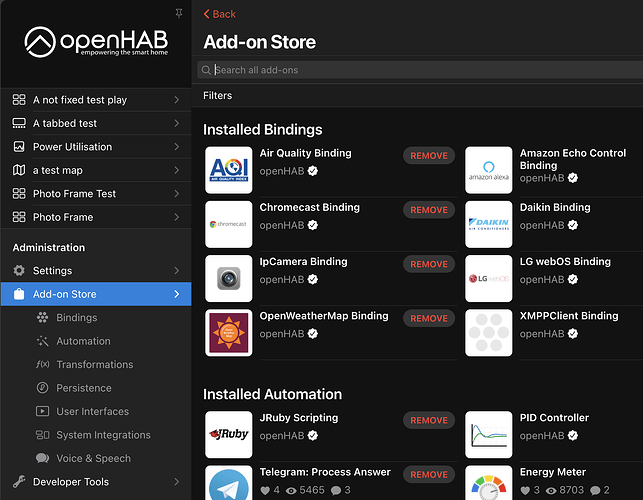Click the Telegram paper plane icon
The image size is (643, 500).
click(x=228, y=483)
